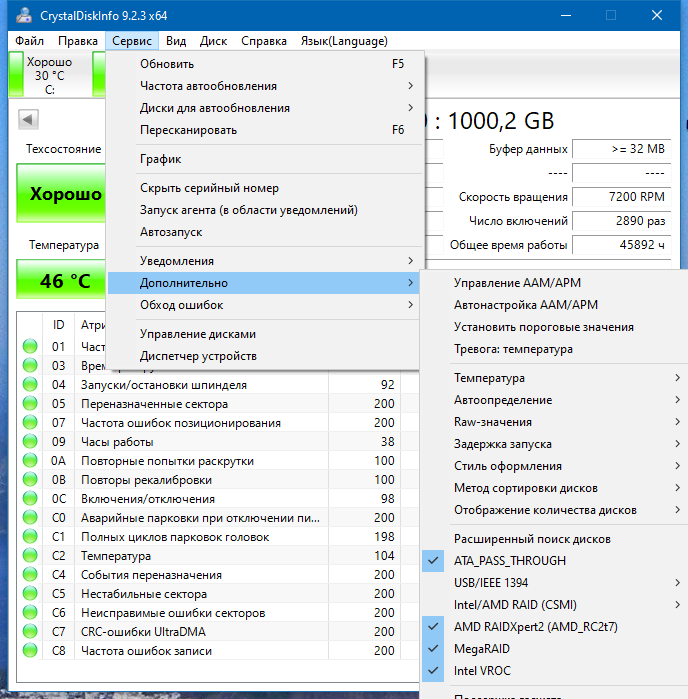Expand Диски для автообновления submenu

(263, 108)
